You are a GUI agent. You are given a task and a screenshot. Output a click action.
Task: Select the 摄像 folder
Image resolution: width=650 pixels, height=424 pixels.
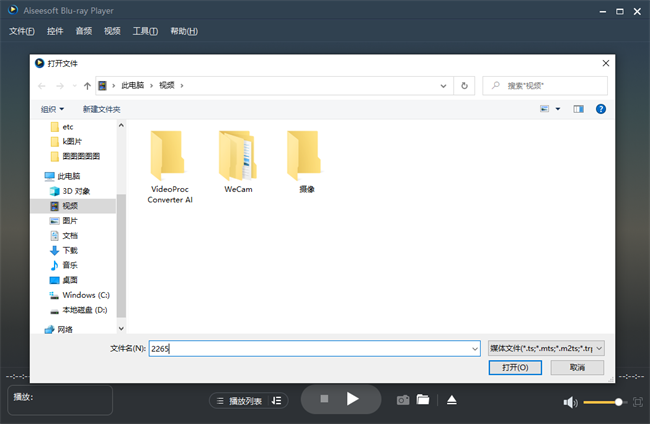[x=306, y=162]
